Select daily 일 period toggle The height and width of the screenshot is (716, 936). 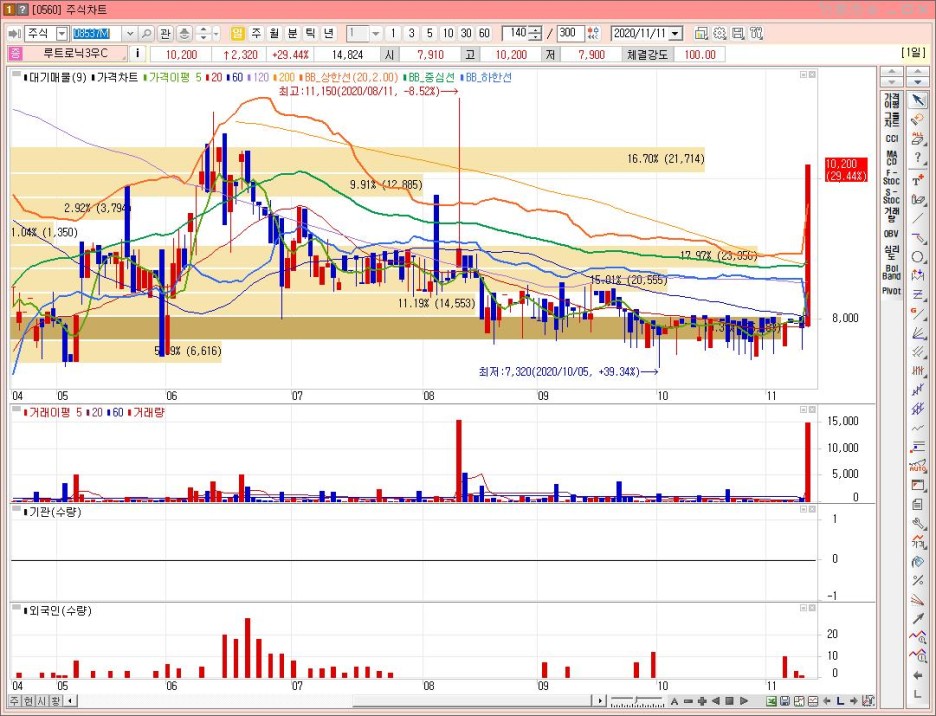pos(238,33)
